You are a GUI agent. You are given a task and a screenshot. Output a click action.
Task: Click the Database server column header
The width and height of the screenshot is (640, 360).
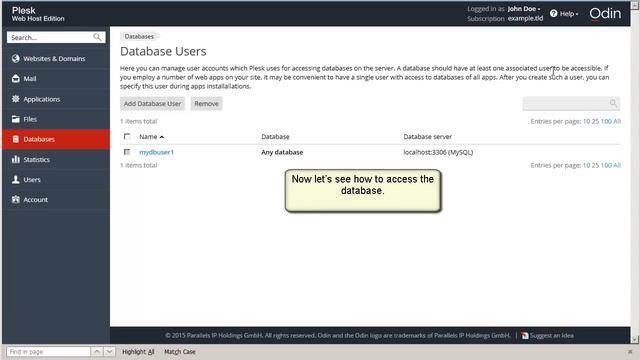427,136
